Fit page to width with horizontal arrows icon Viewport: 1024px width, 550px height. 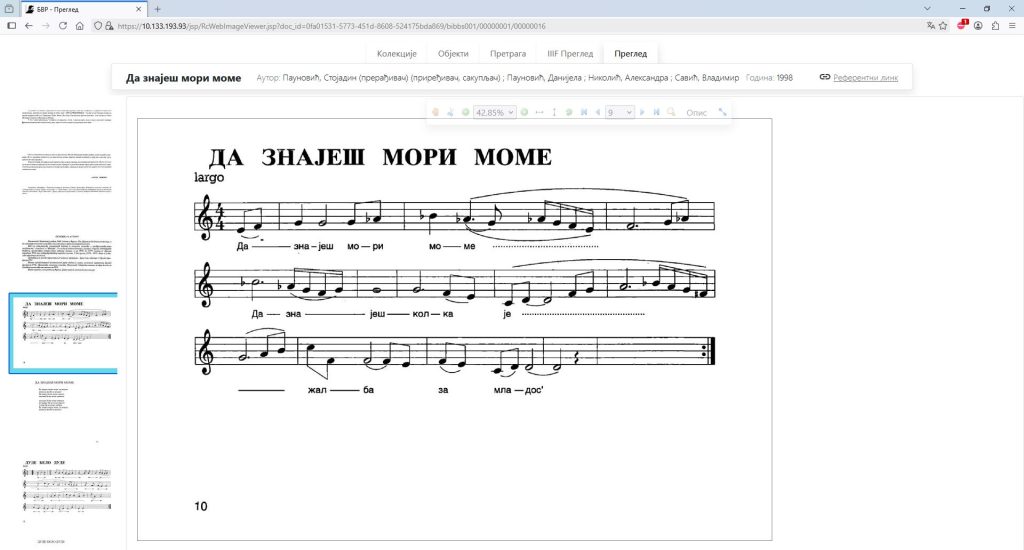coord(539,112)
